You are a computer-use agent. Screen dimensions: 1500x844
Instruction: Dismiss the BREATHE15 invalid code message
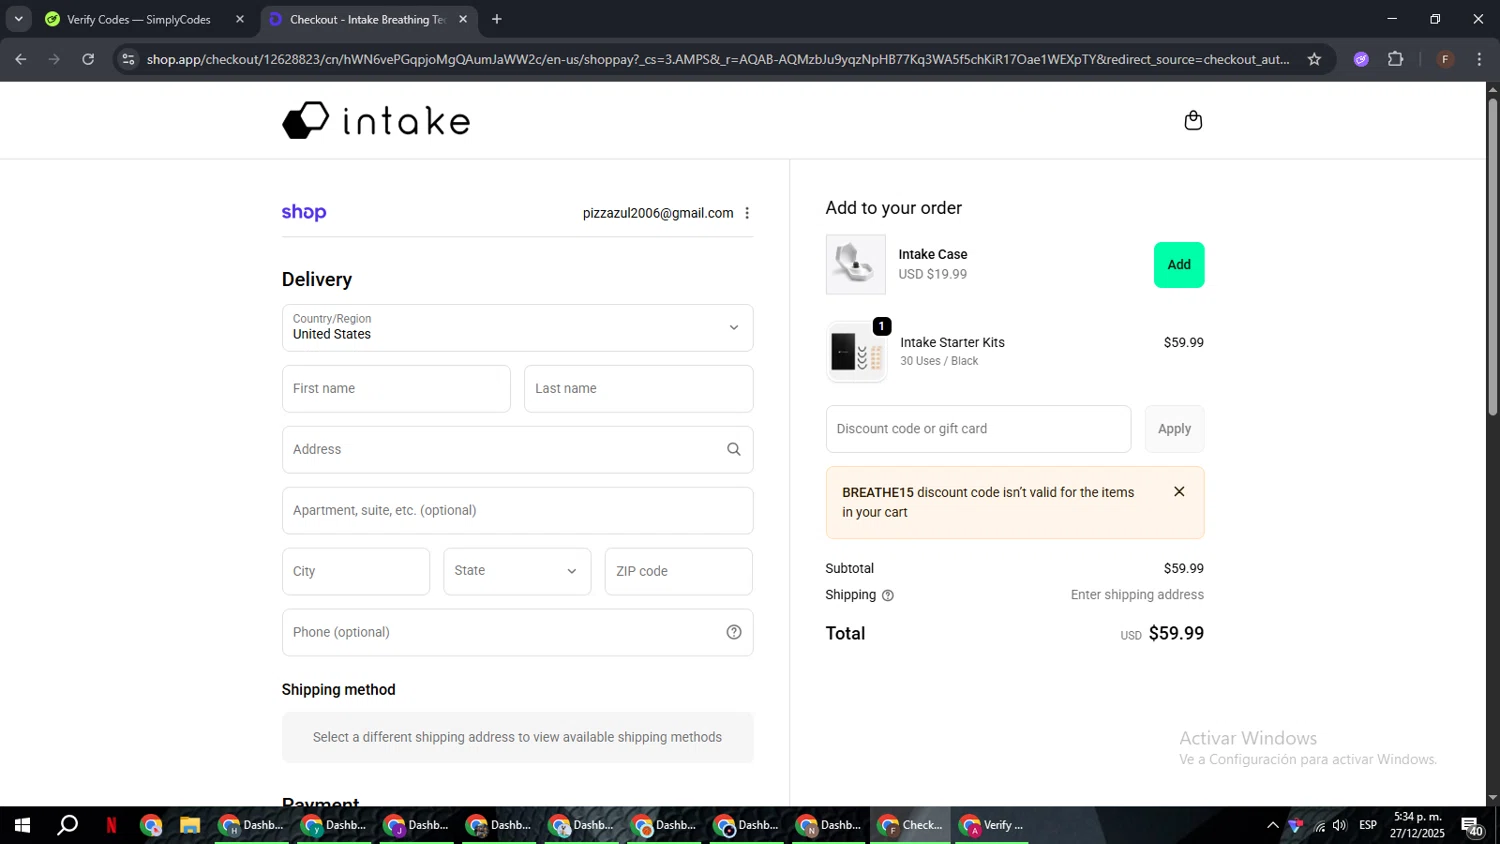(1179, 492)
